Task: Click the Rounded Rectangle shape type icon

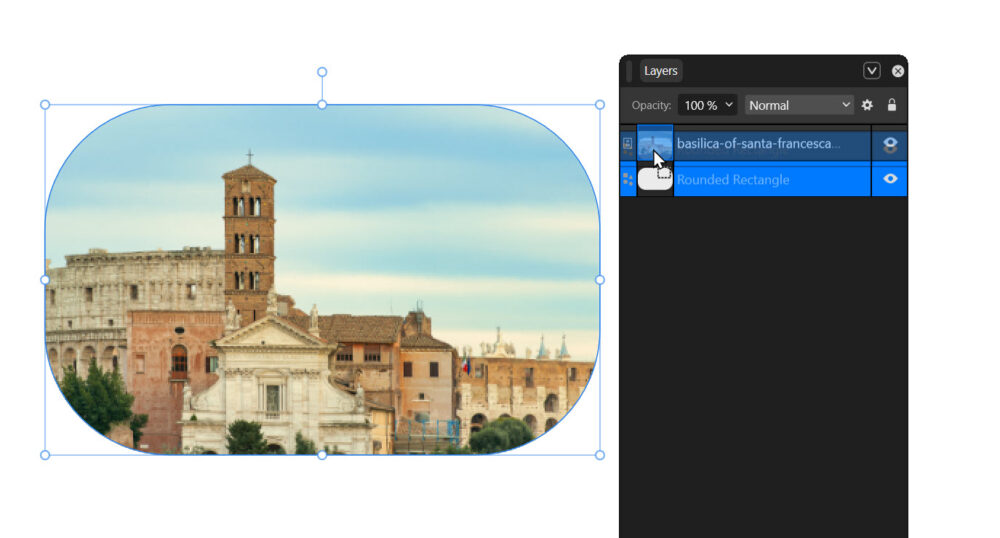Action: point(627,179)
